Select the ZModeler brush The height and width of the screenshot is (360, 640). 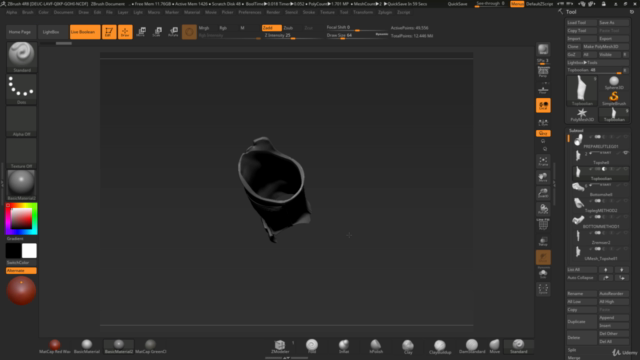tap(280, 346)
